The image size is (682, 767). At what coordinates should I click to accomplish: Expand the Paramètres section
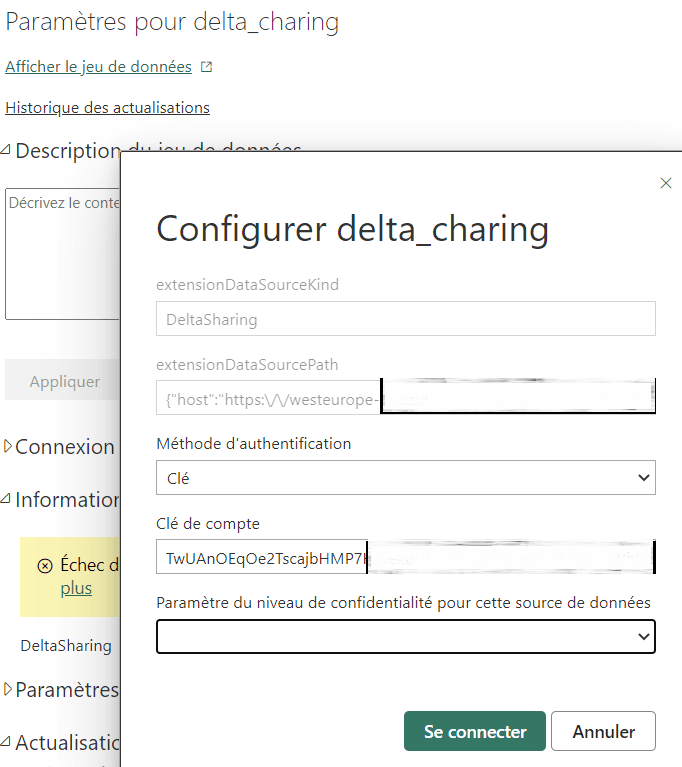click(7, 689)
